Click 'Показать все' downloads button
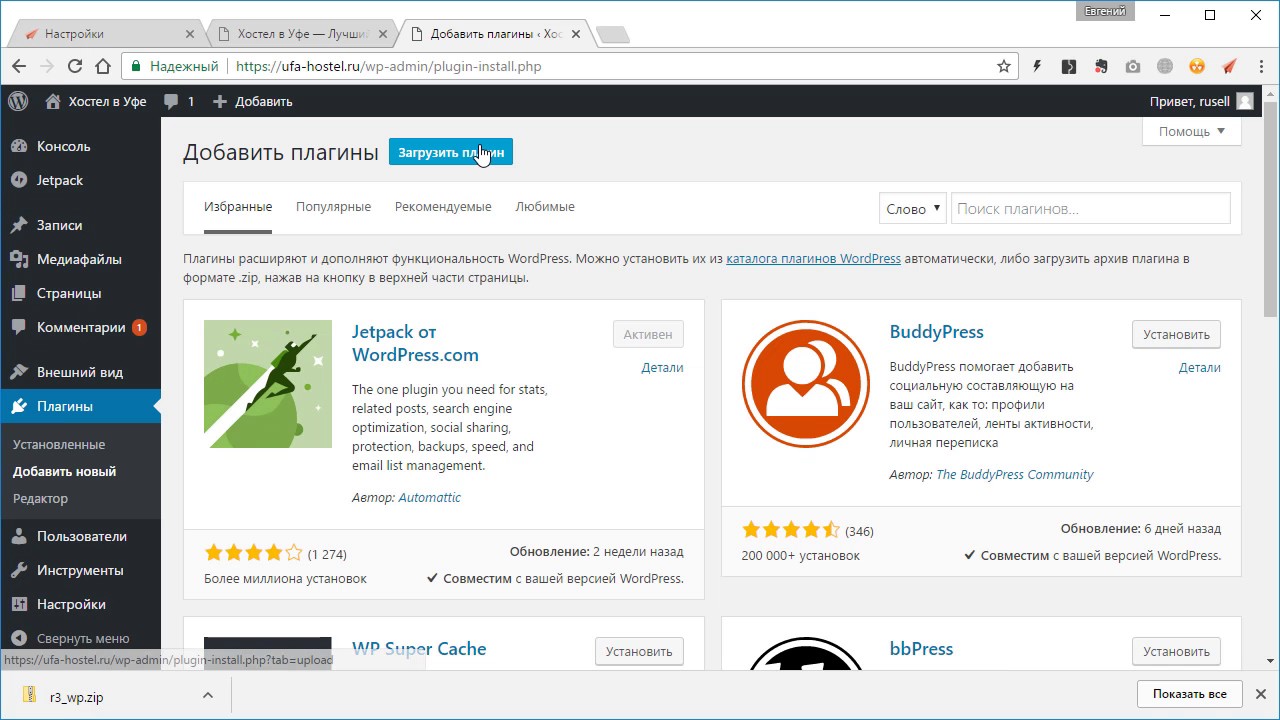The width and height of the screenshot is (1280, 720). pyautogui.click(x=1189, y=694)
